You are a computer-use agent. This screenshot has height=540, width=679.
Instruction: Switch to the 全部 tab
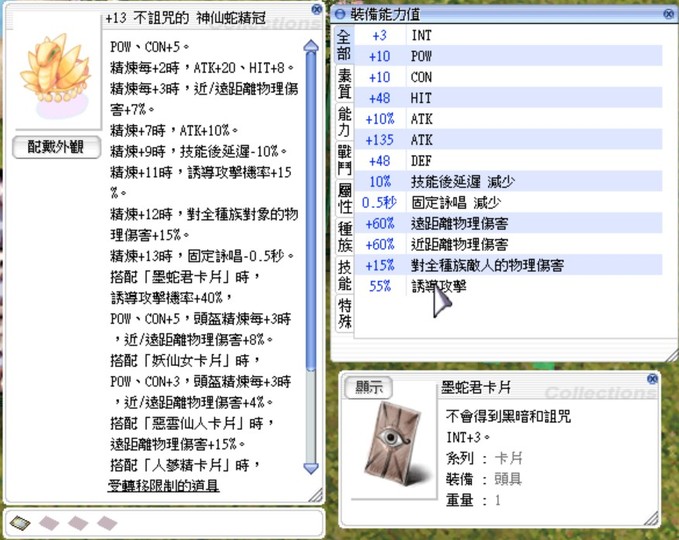coord(344,44)
